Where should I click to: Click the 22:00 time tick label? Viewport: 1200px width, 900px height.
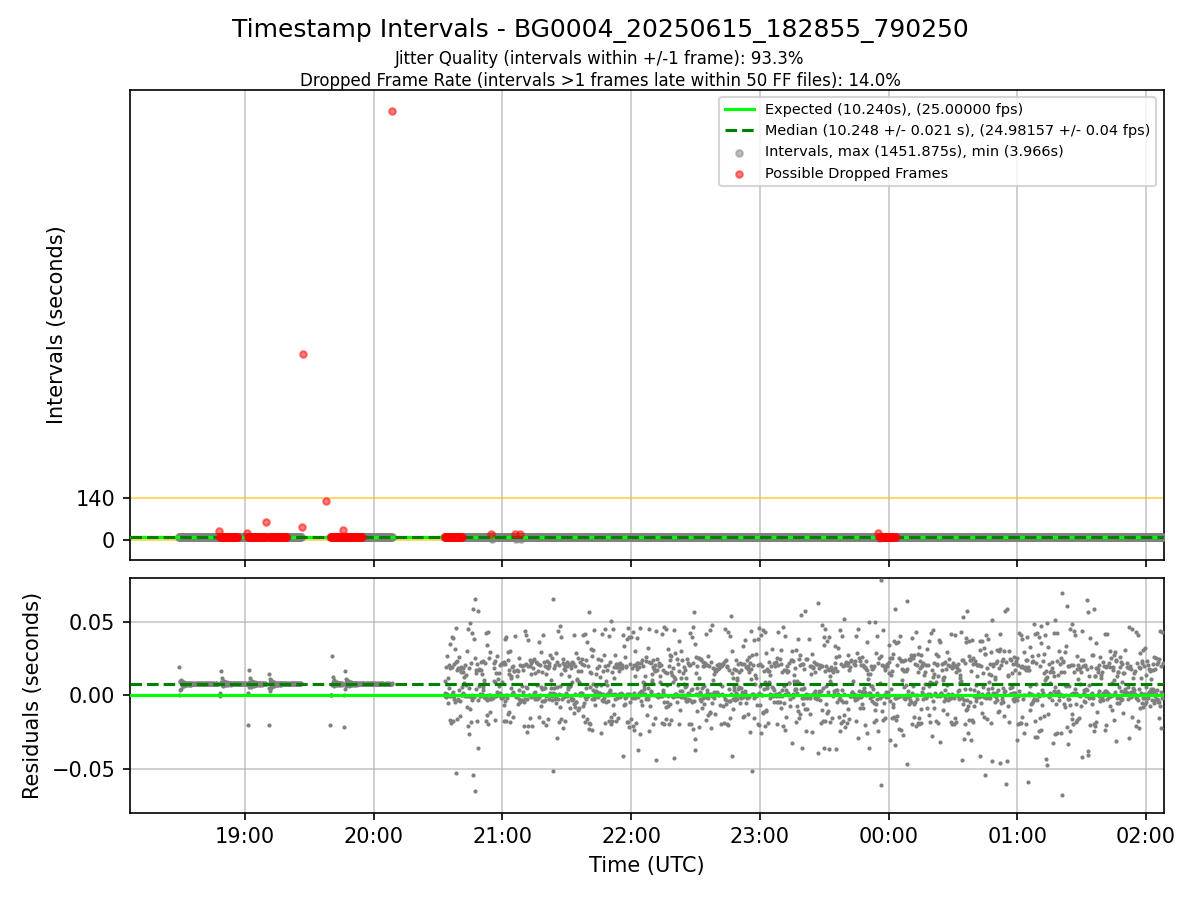631,834
